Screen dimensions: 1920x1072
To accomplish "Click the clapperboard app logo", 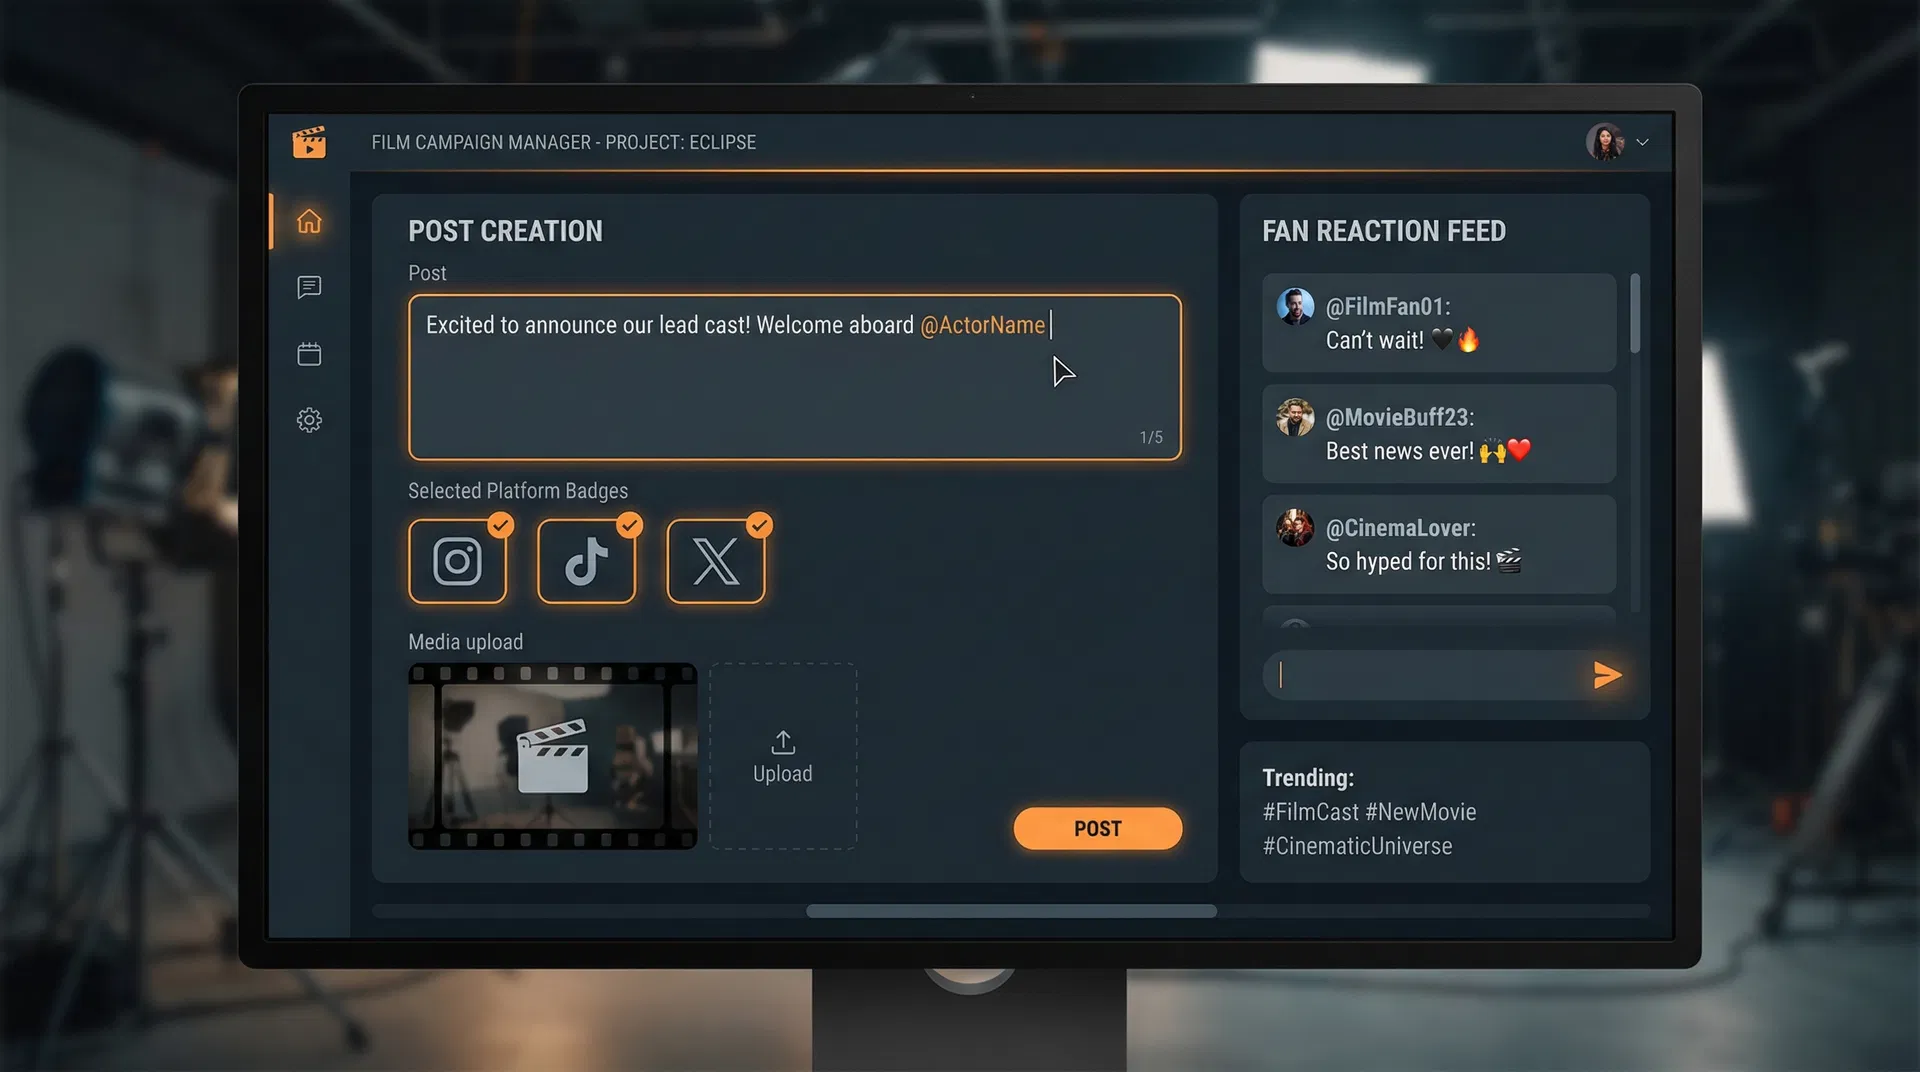I will (x=309, y=142).
